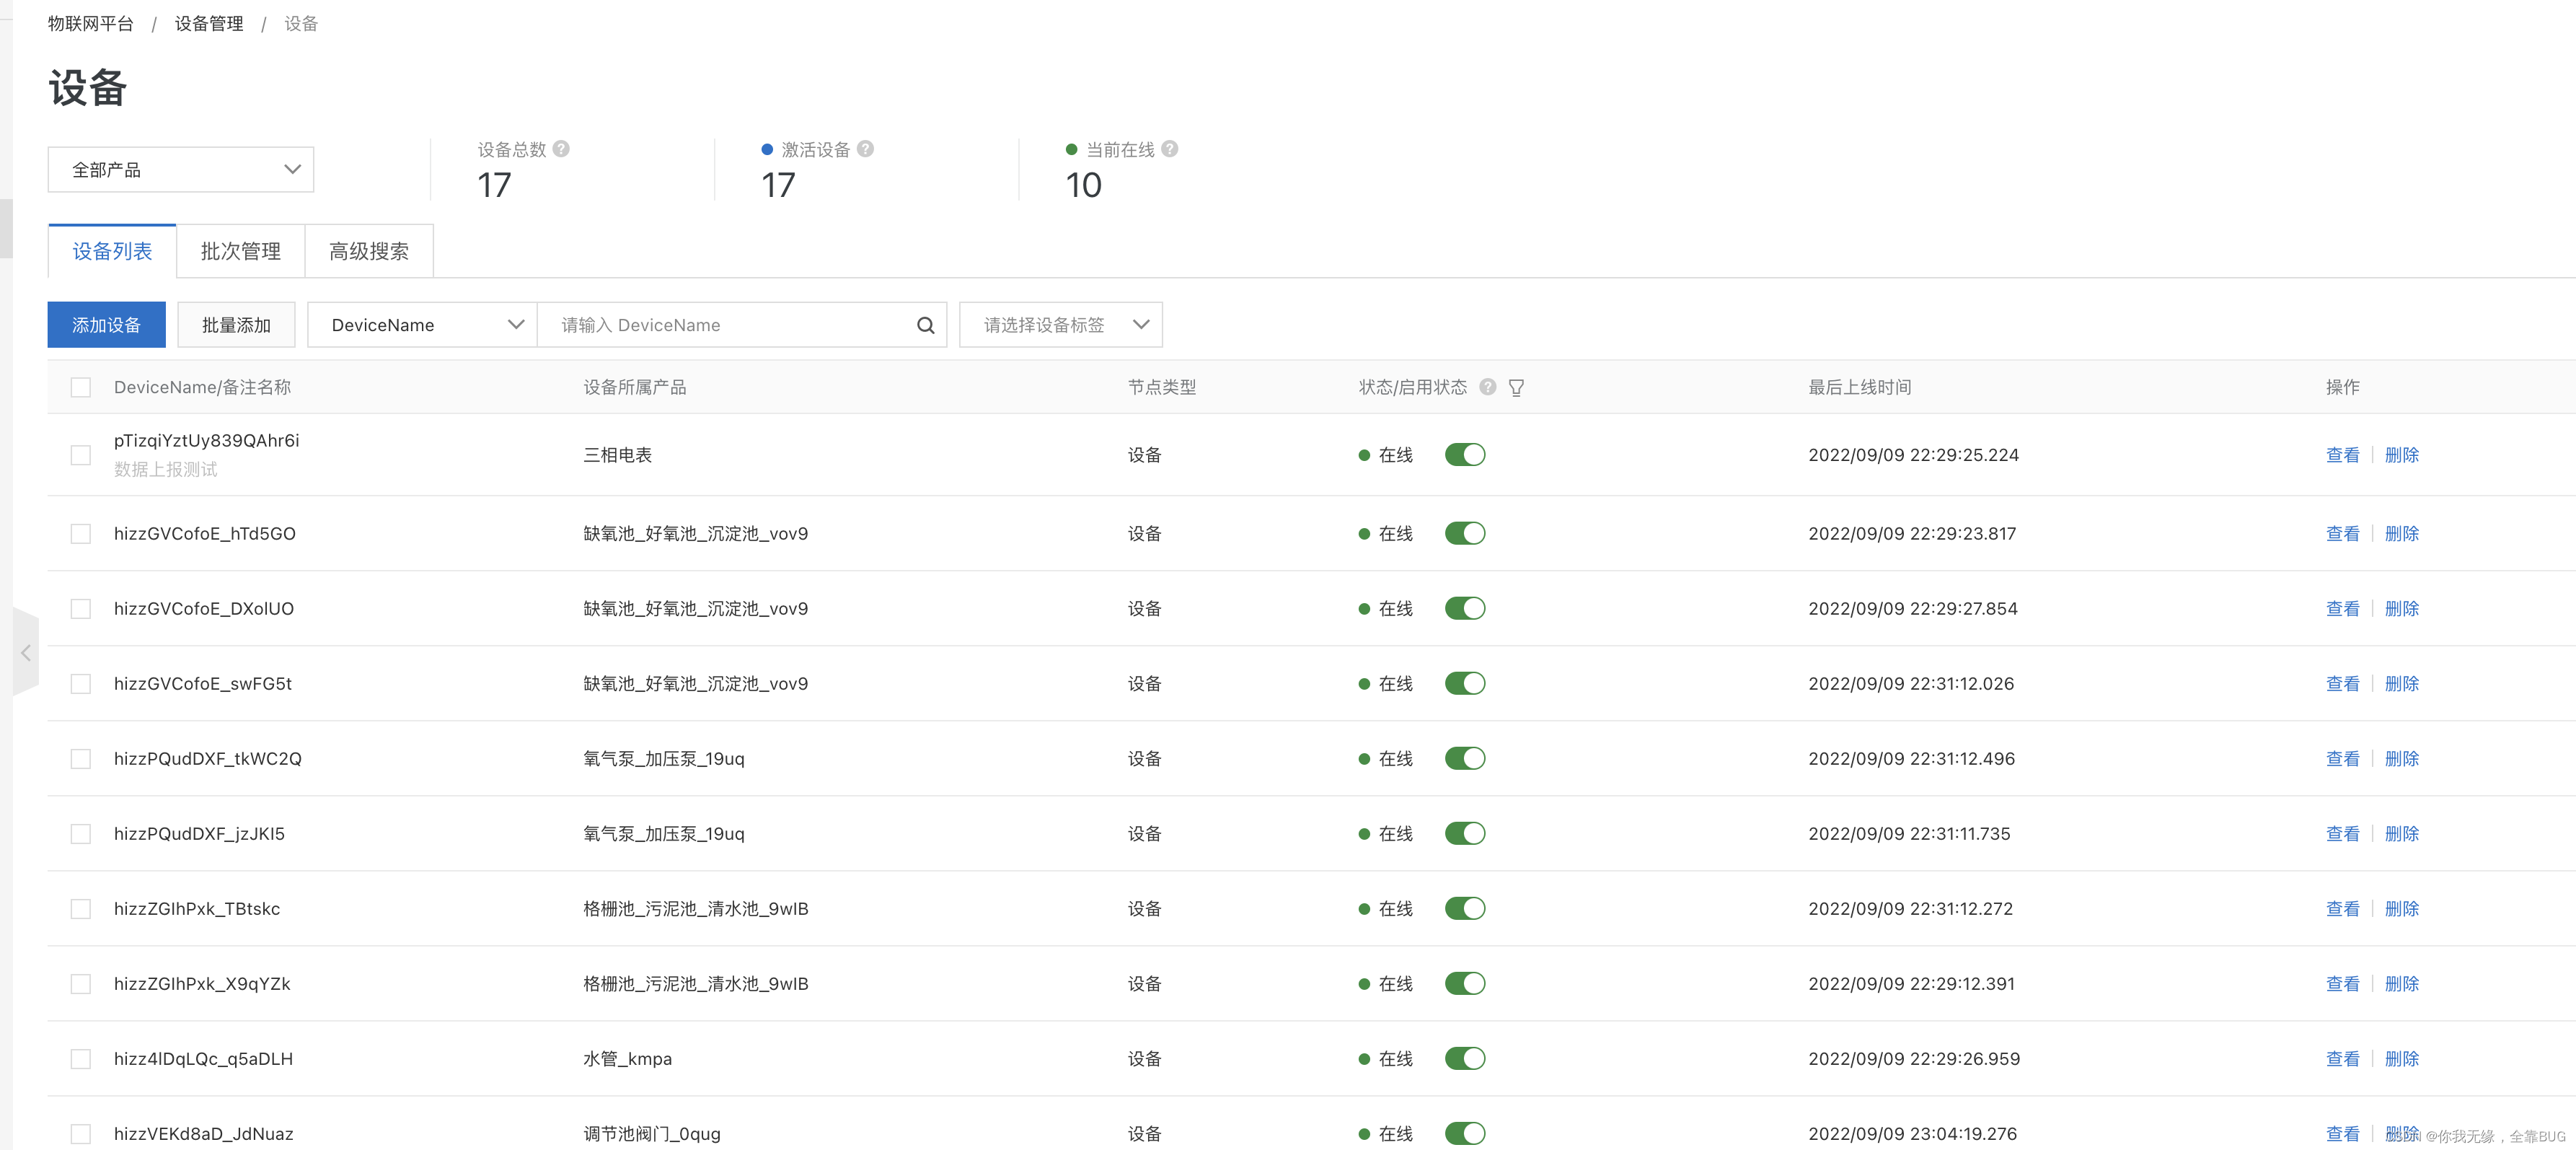Tick the select-all checkbox in table header
Screen dimensions: 2576x1150
tap(81, 387)
